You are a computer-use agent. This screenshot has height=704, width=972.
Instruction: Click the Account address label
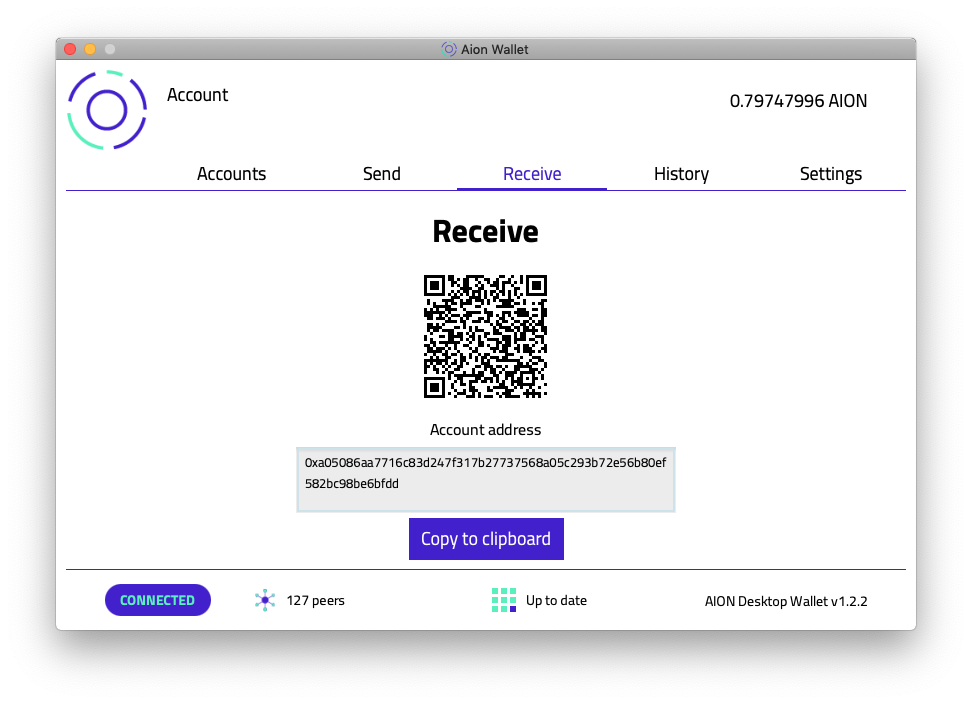click(485, 429)
